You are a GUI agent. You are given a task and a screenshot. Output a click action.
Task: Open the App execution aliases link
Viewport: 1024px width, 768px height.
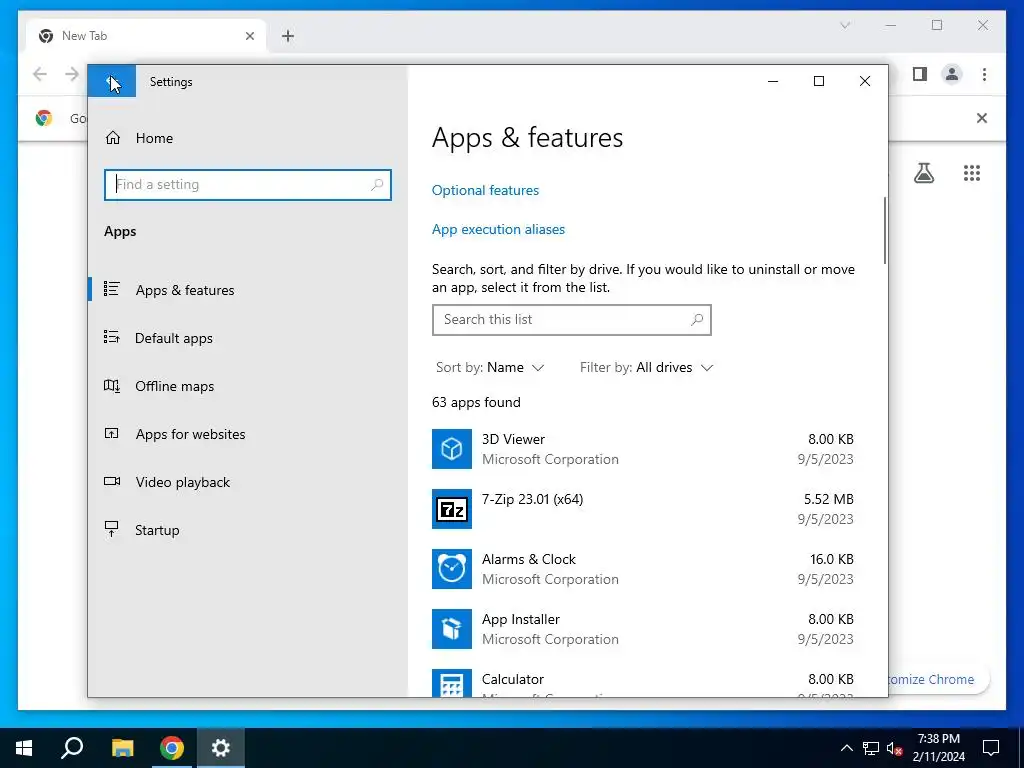click(498, 229)
